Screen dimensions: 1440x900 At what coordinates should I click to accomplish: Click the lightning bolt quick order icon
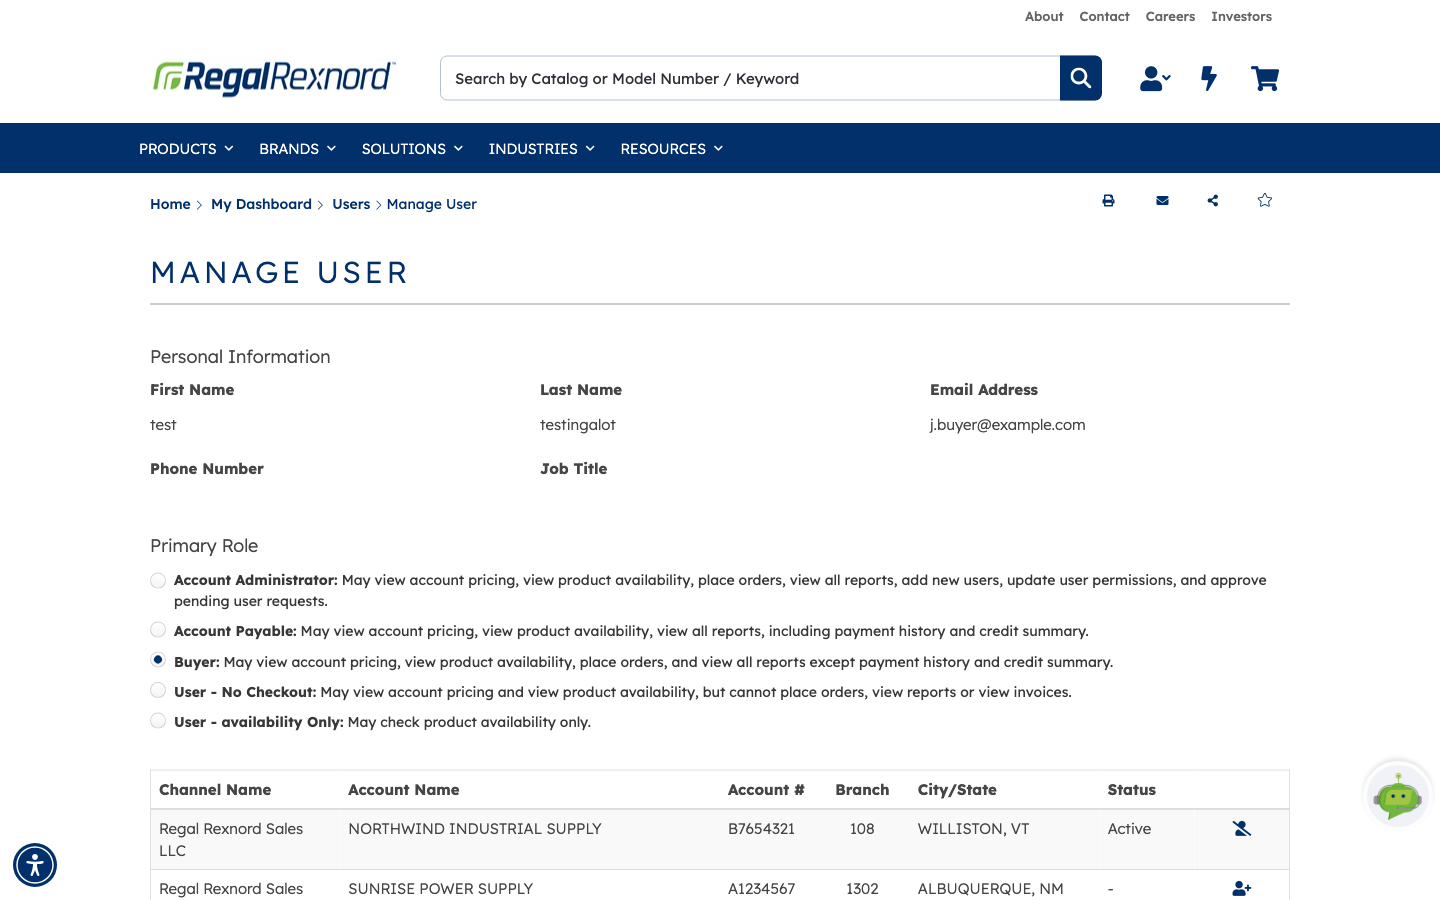(x=1209, y=79)
